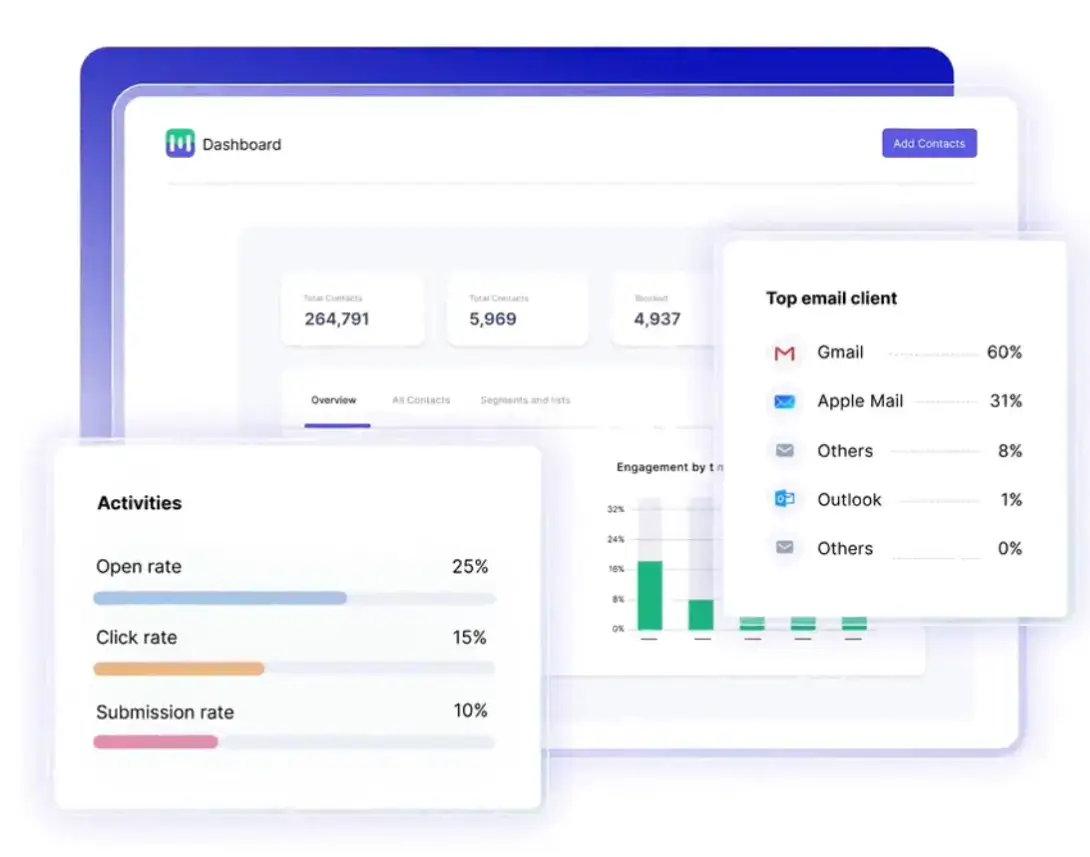Image resolution: width=1090 pixels, height=857 pixels.
Task: Click the Gmail 60% percentage value
Action: 1004,352
